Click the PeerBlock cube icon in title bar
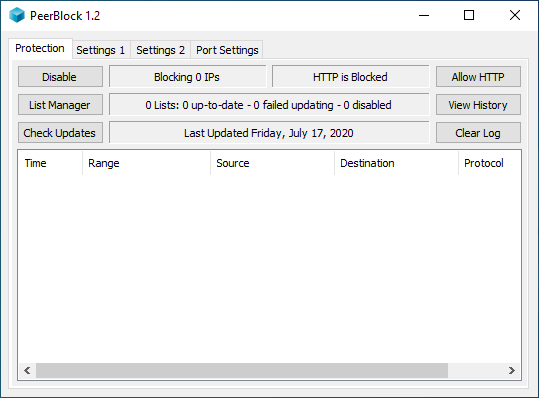539x398 pixels. click(17, 15)
